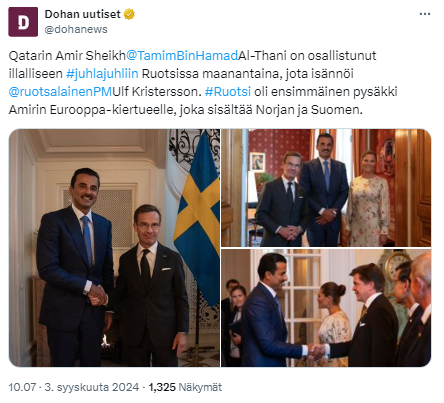Image resolution: width=444 pixels, height=403 pixels.
Task: Click the date 3. syyskuuta 2024
Action: click(x=92, y=387)
